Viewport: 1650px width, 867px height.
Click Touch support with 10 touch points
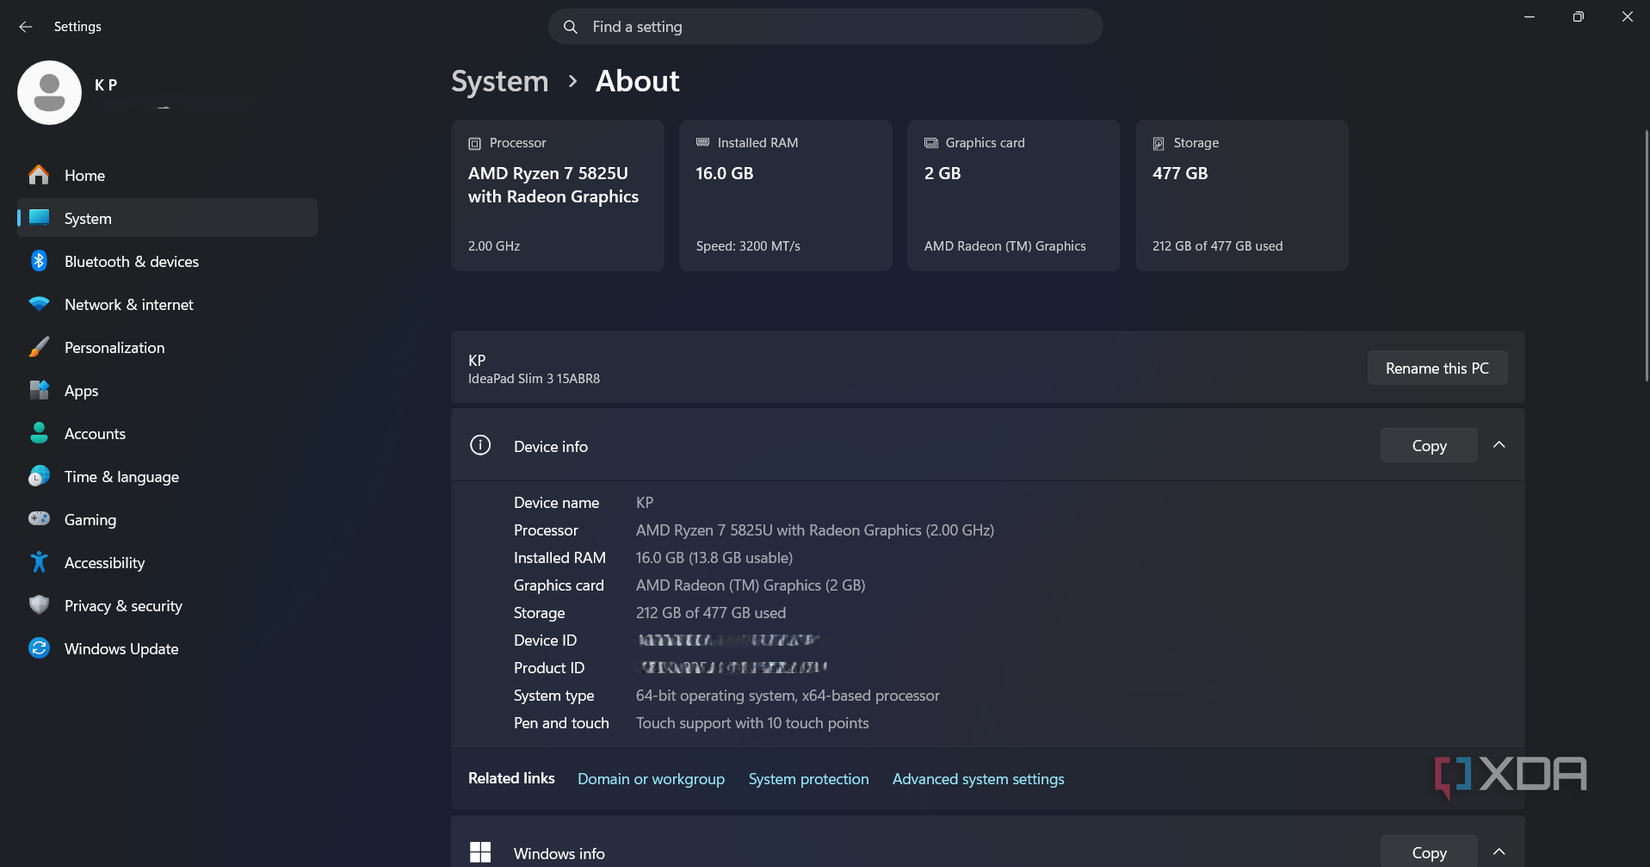pos(752,723)
